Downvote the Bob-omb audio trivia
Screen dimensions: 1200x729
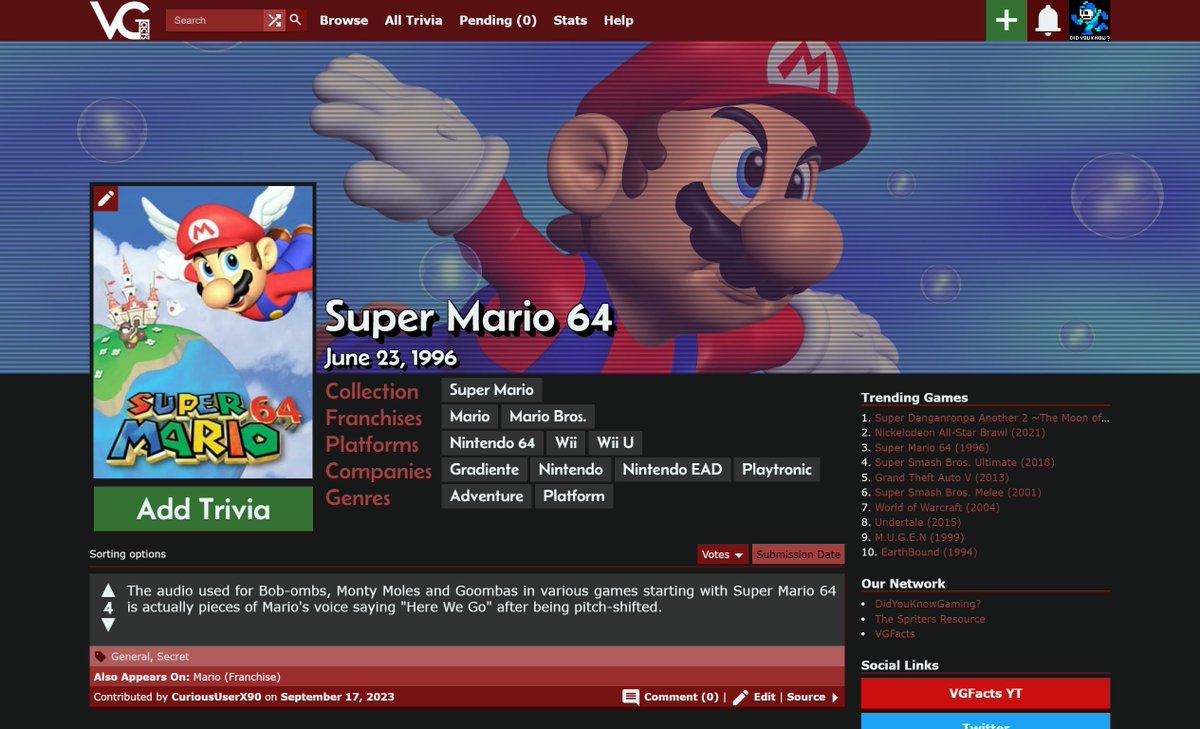[108, 624]
